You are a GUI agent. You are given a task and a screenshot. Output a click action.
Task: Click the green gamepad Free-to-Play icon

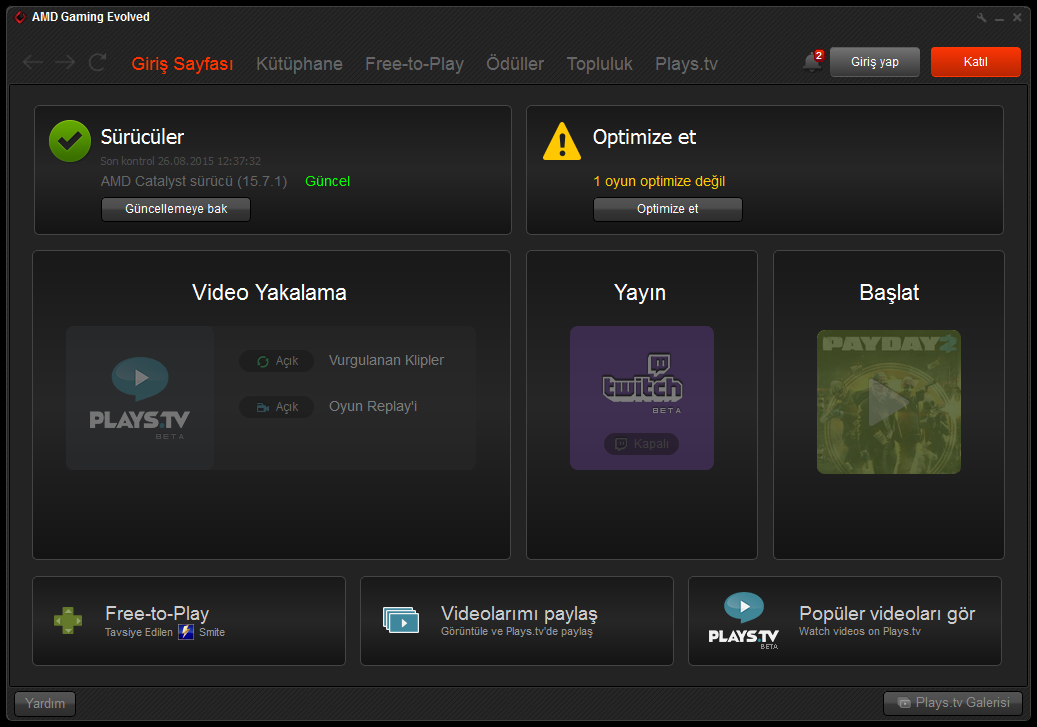(x=68, y=620)
